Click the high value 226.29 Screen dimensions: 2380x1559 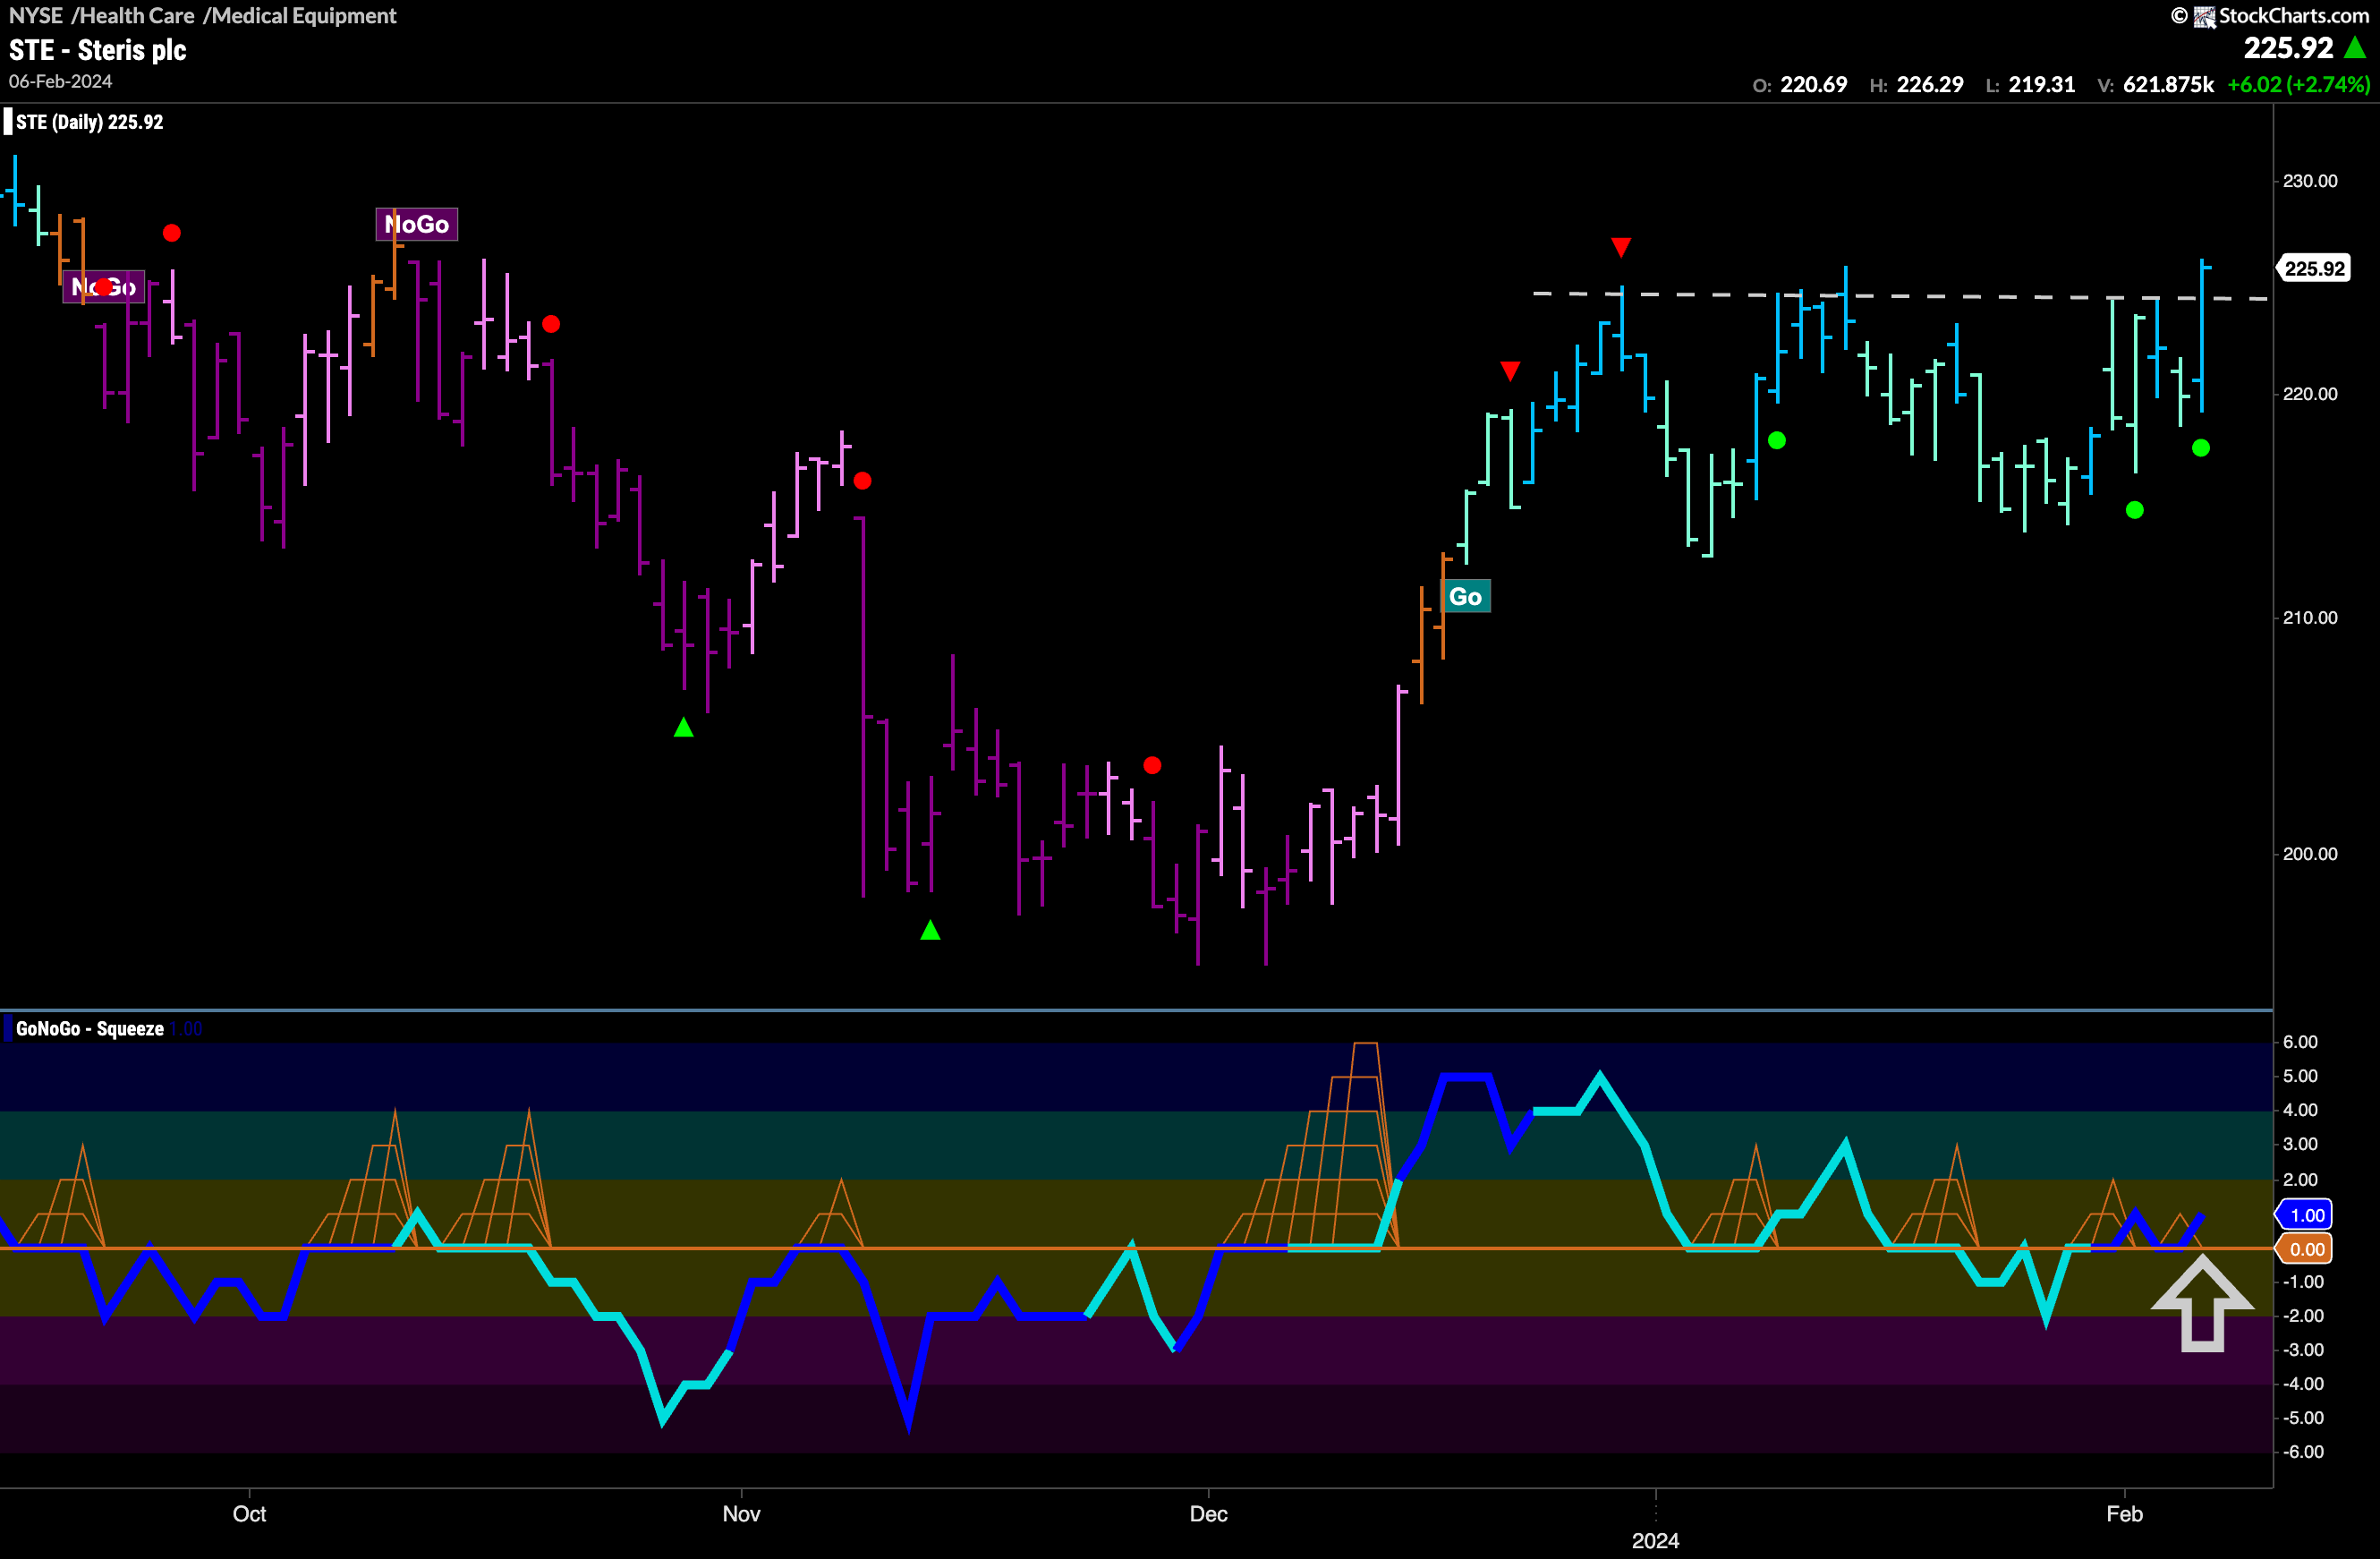point(1929,85)
